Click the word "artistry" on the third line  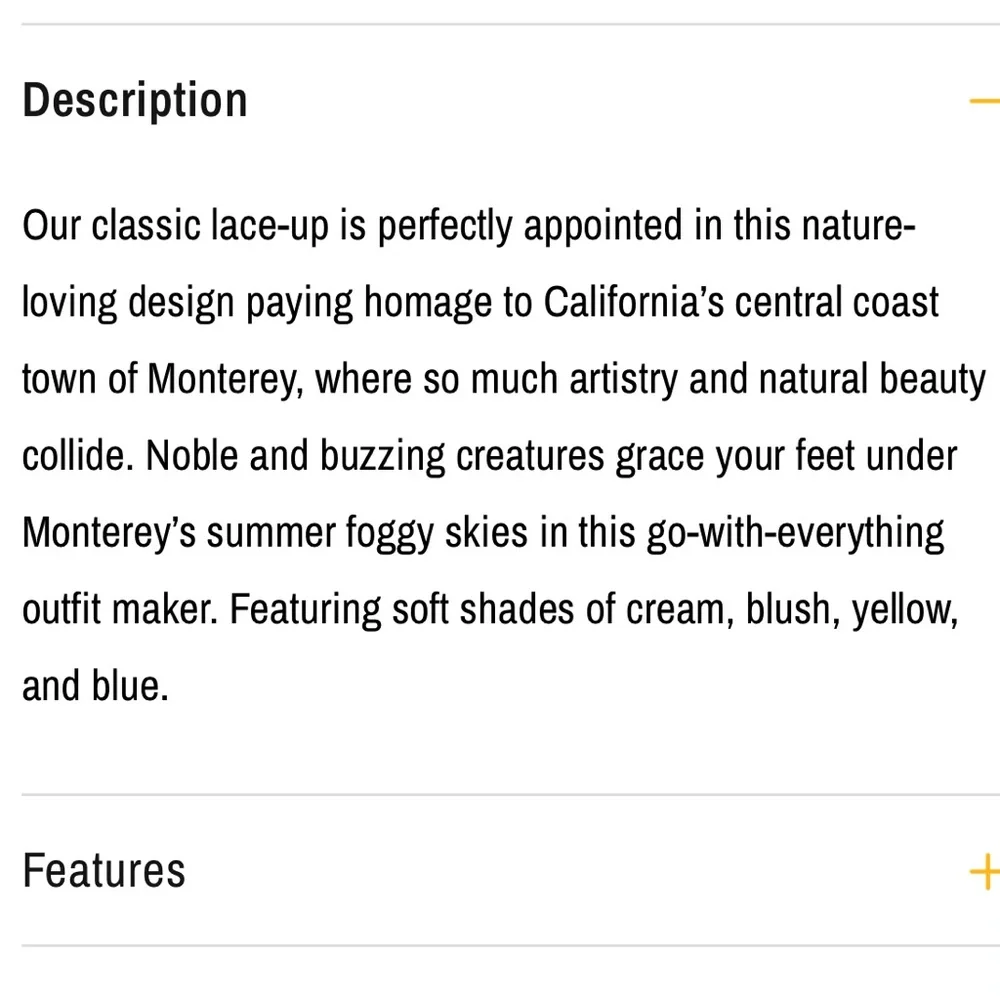pyautogui.click(x=623, y=381)
